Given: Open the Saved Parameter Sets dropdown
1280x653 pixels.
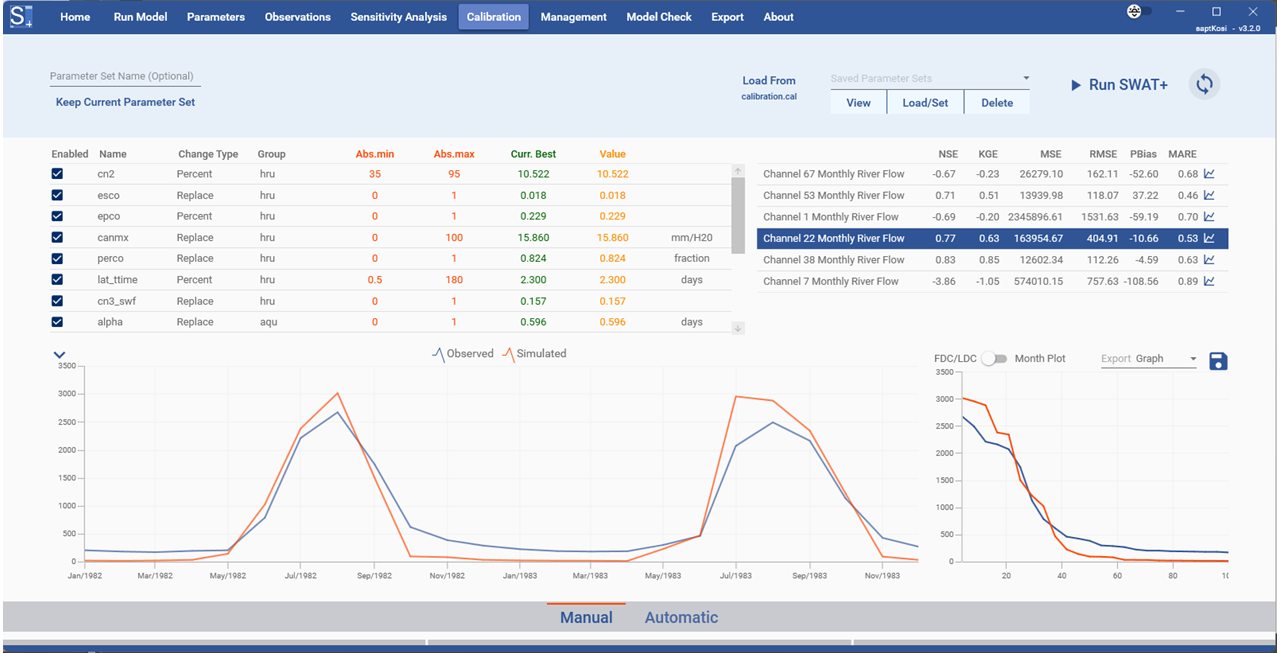Looking at the screenshot, I should (930, 79).
